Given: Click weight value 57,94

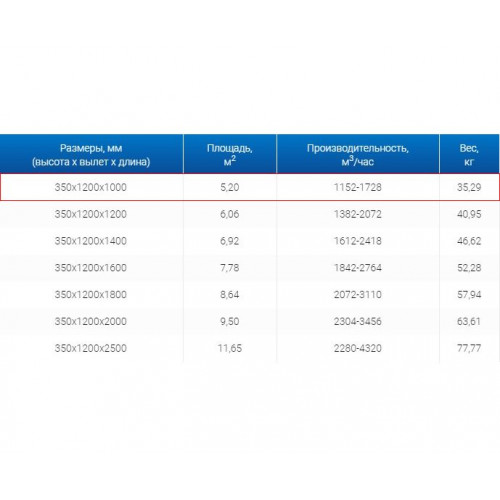Looking at the screenshot, I should point(469,295).
